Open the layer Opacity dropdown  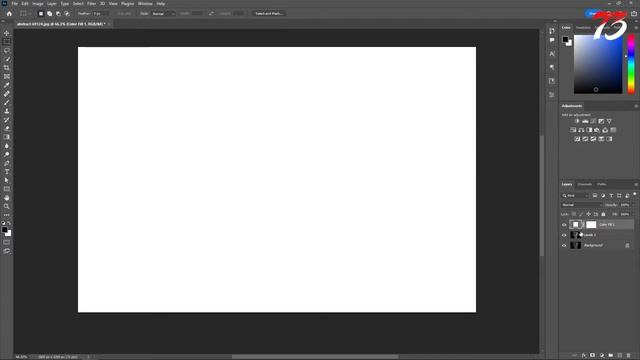point(633,205)
